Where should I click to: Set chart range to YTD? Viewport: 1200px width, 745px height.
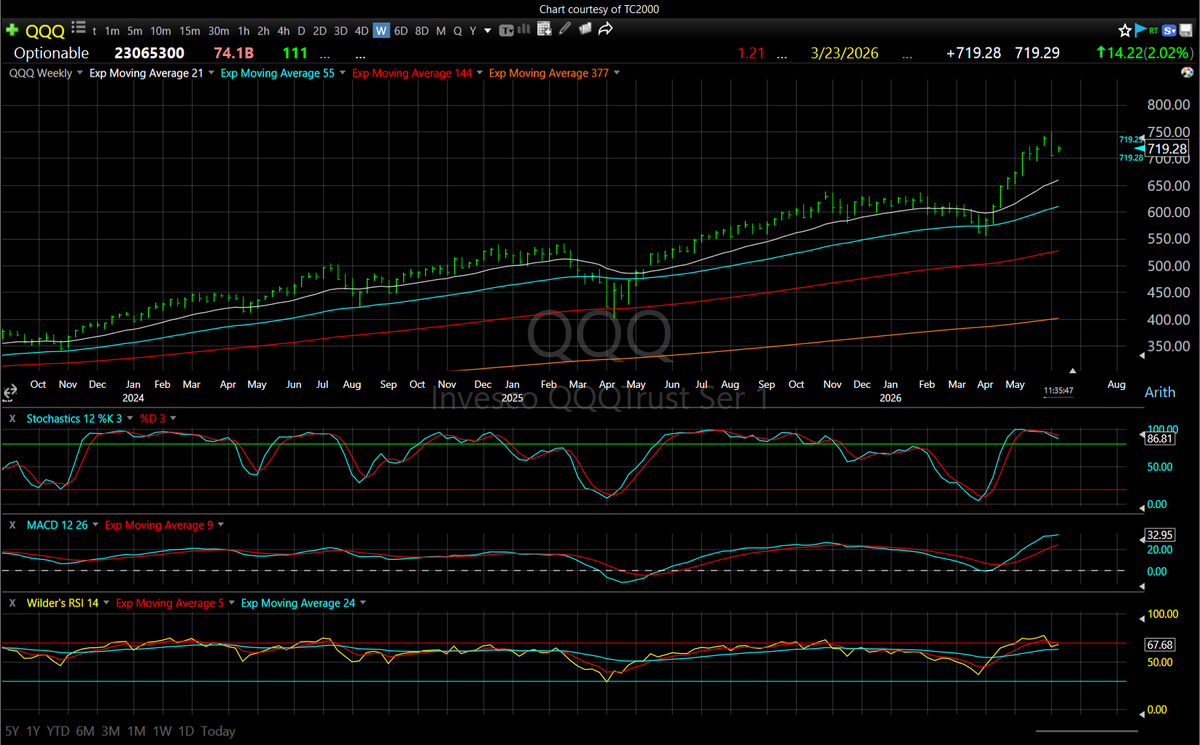tap(60, 731)
